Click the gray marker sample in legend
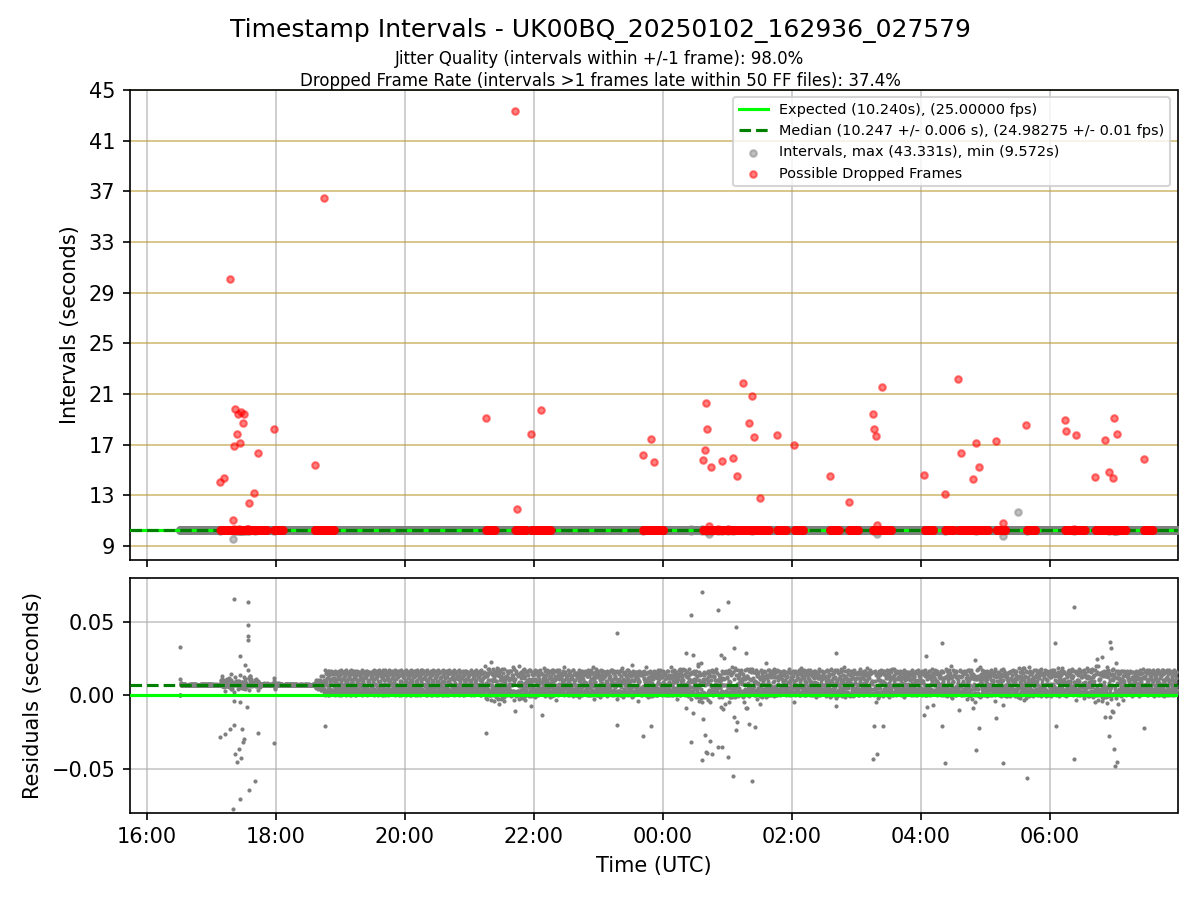The height and width of the screenshot is (900, 1200). tap(754, 152)
